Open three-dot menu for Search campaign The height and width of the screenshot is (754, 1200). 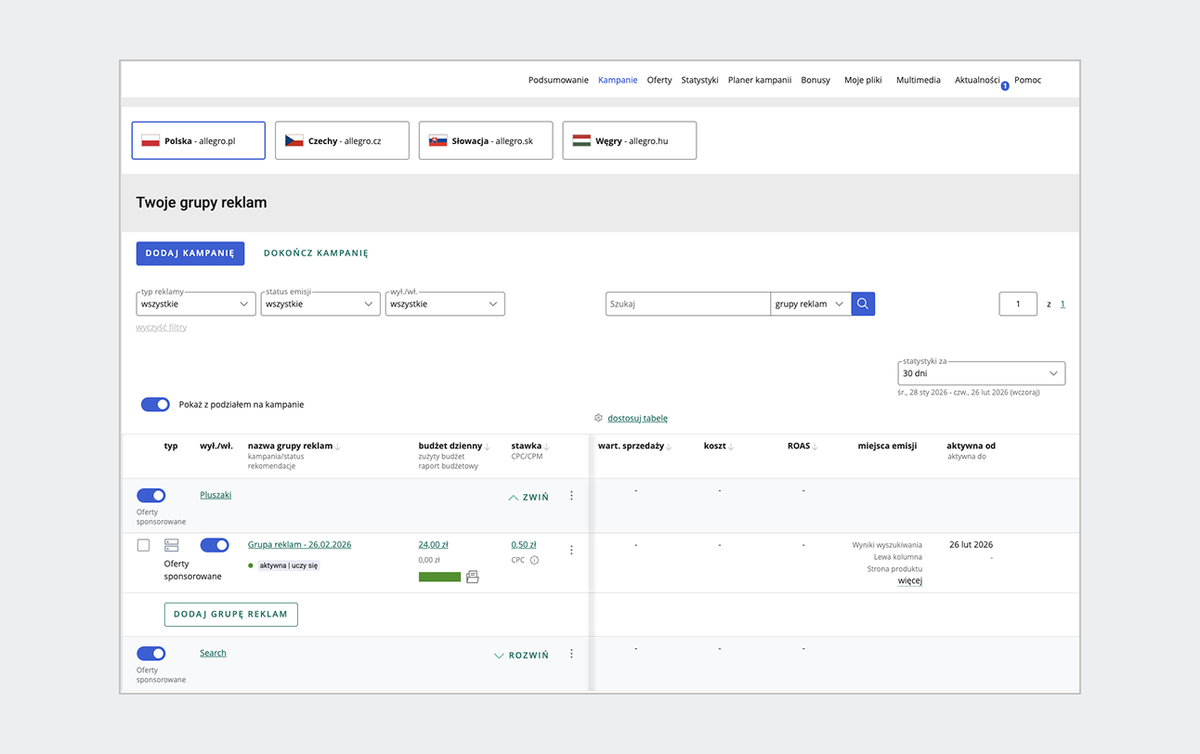tap(572, 654)
